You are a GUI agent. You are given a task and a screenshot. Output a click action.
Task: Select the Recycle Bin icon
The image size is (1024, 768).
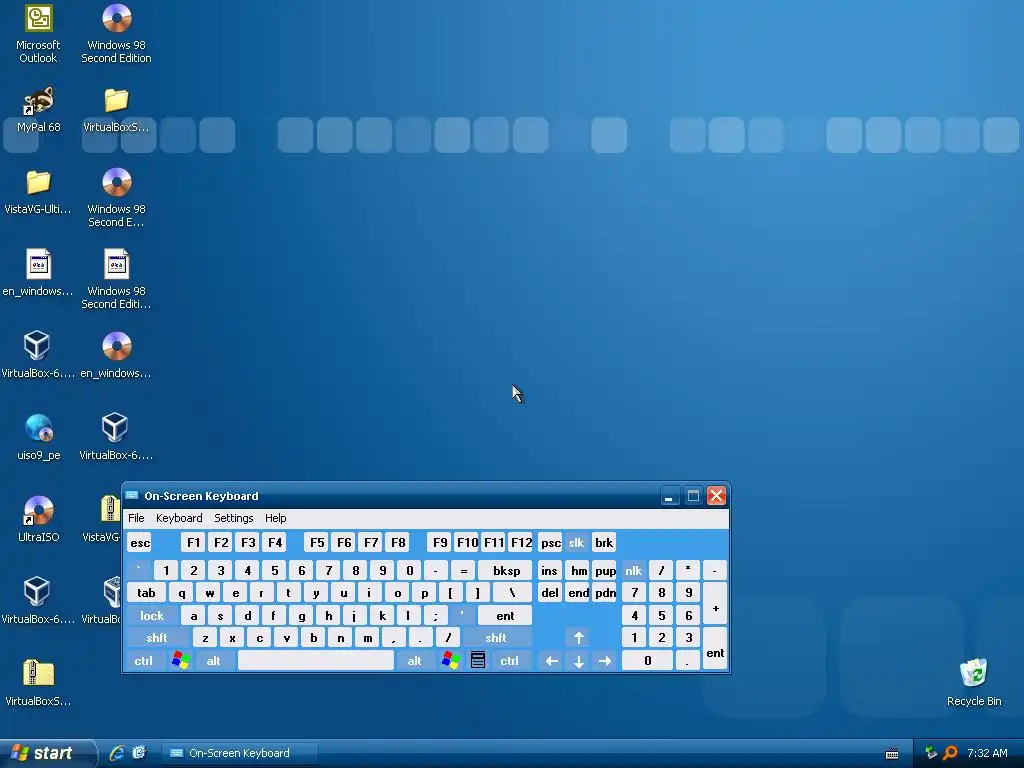[x=974, y=682]
